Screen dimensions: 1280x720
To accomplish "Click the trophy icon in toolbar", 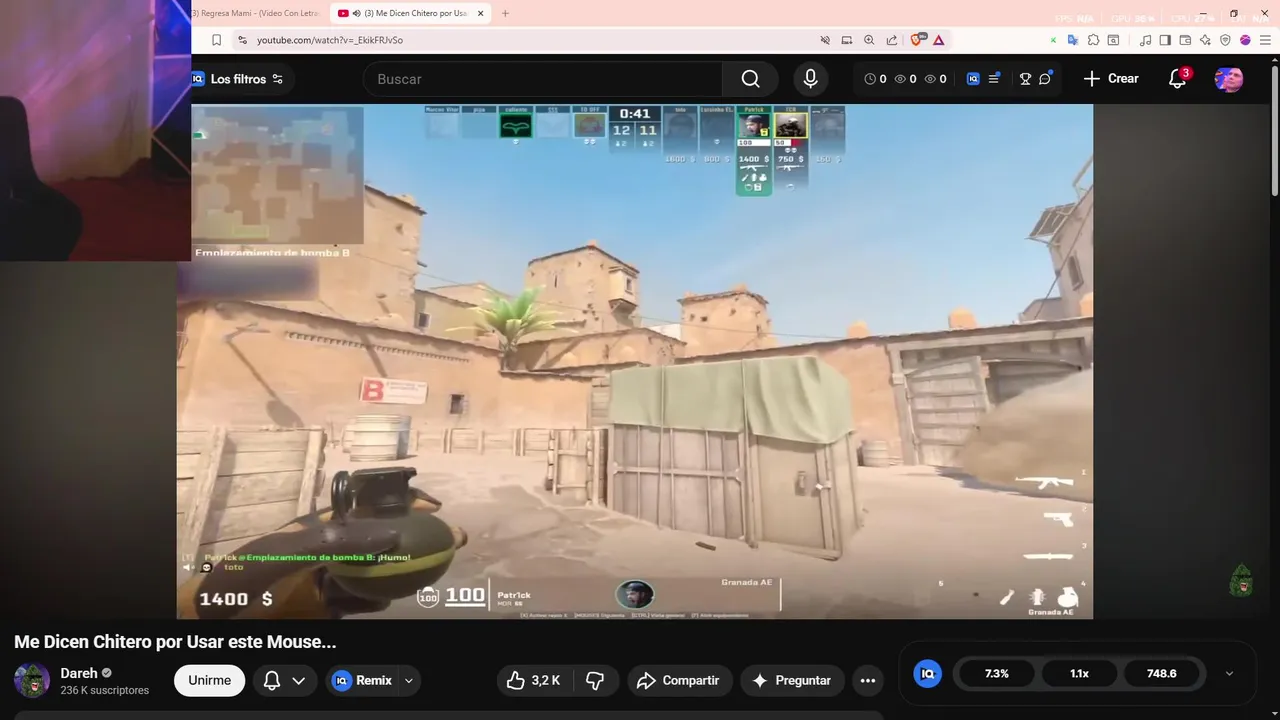I will click(x=1025, y=79).
